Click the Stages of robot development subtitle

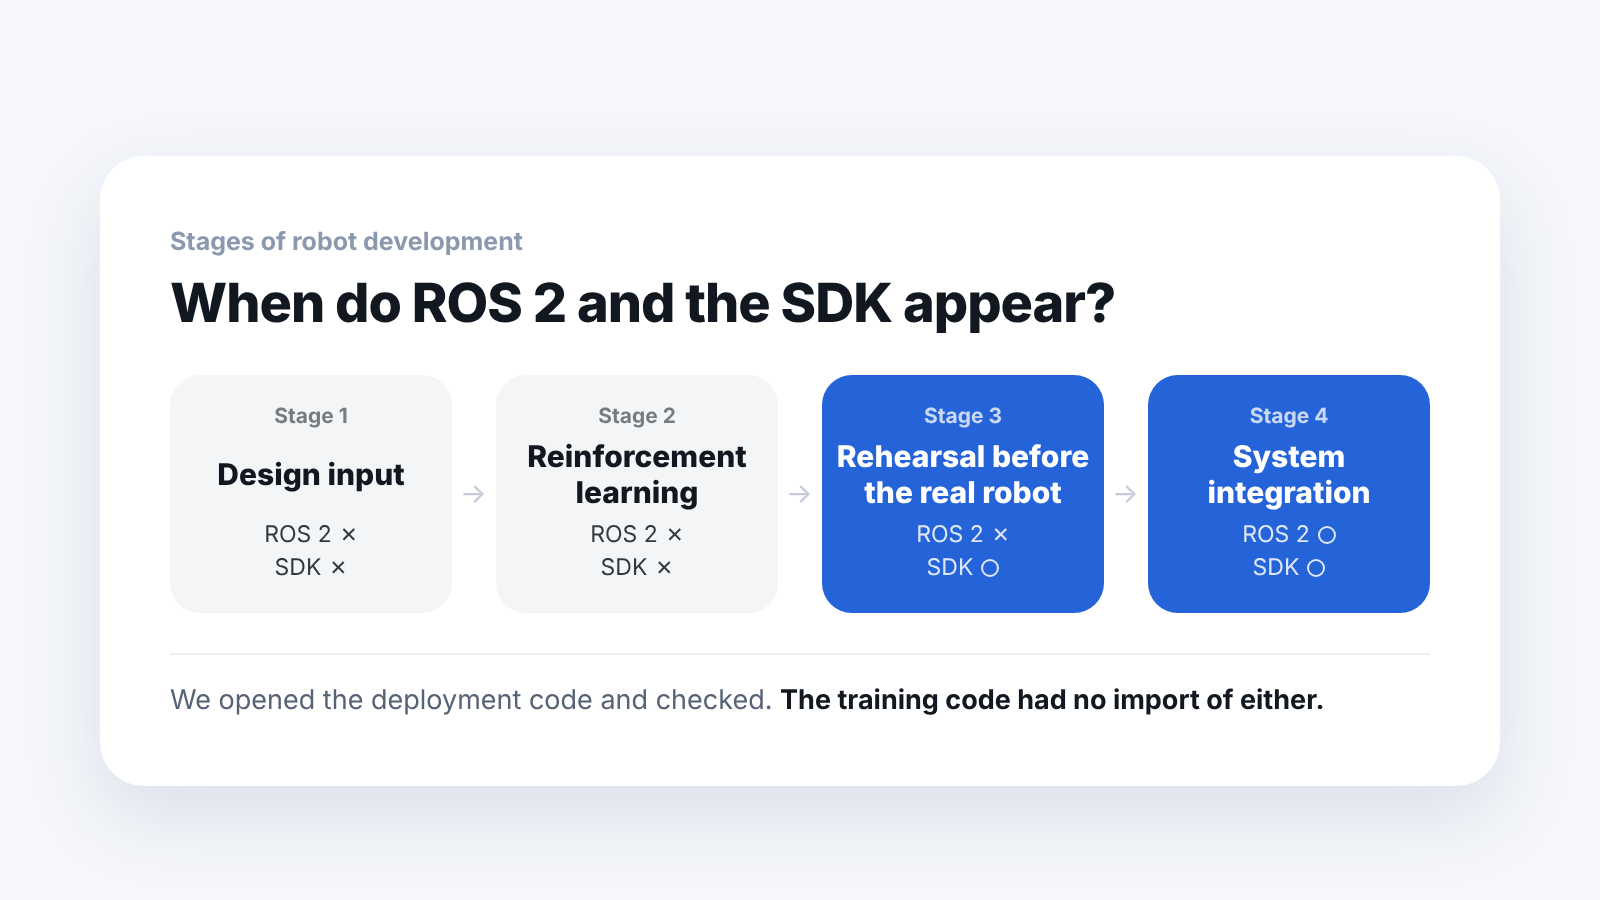click(x=346, y=241)
